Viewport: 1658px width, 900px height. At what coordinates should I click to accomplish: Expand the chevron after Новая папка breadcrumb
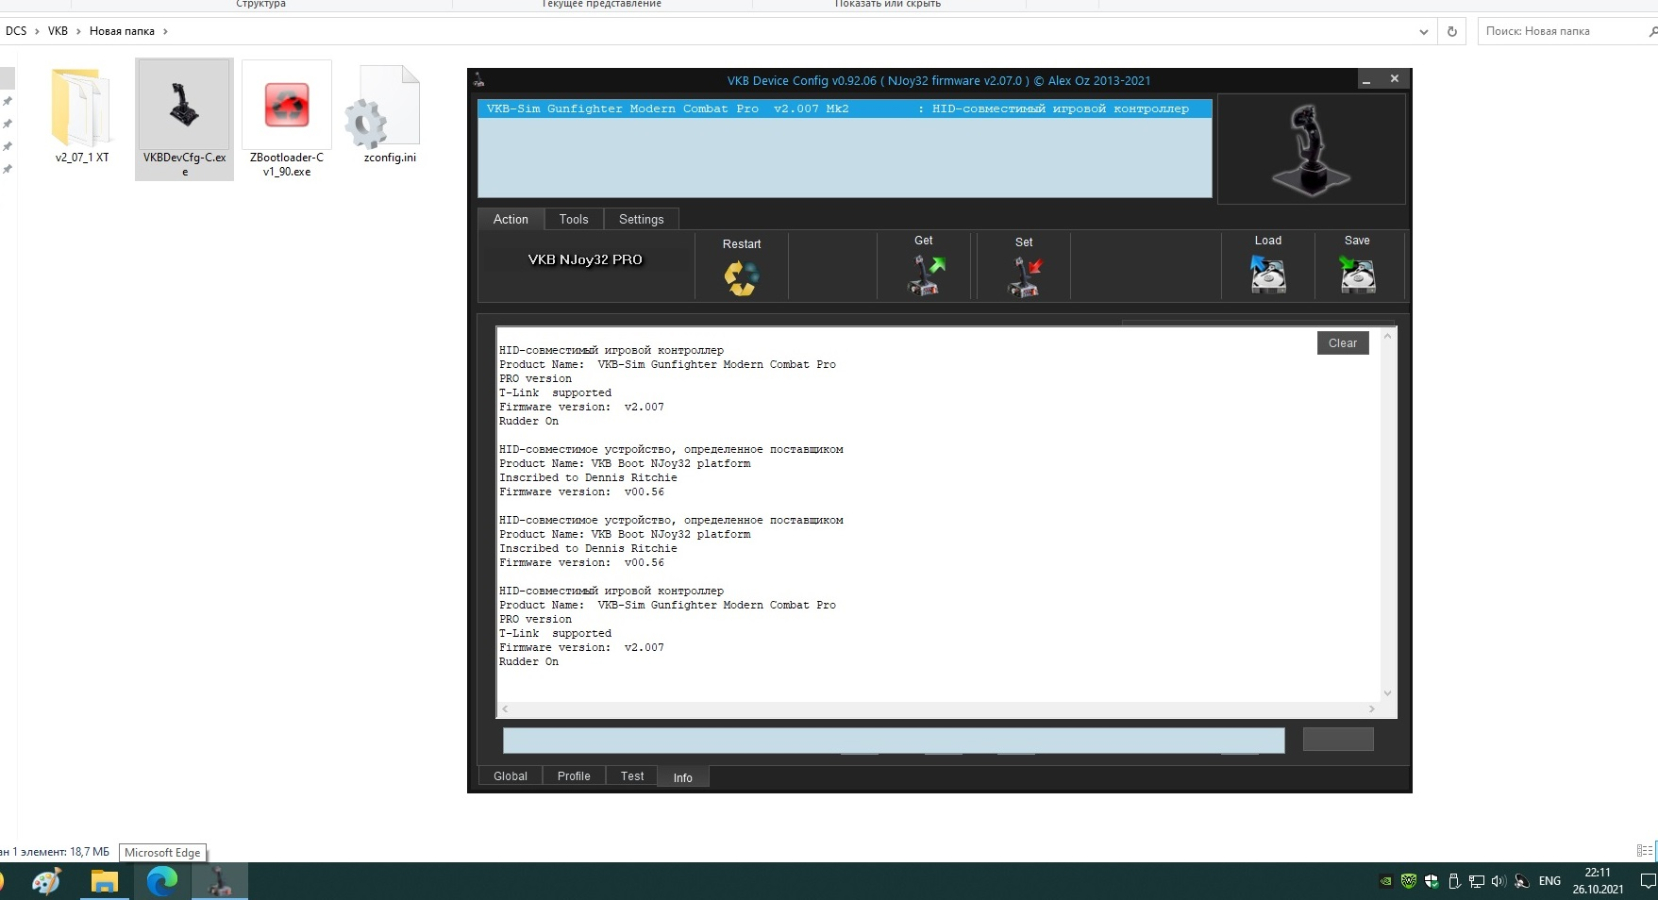(165, 31)
